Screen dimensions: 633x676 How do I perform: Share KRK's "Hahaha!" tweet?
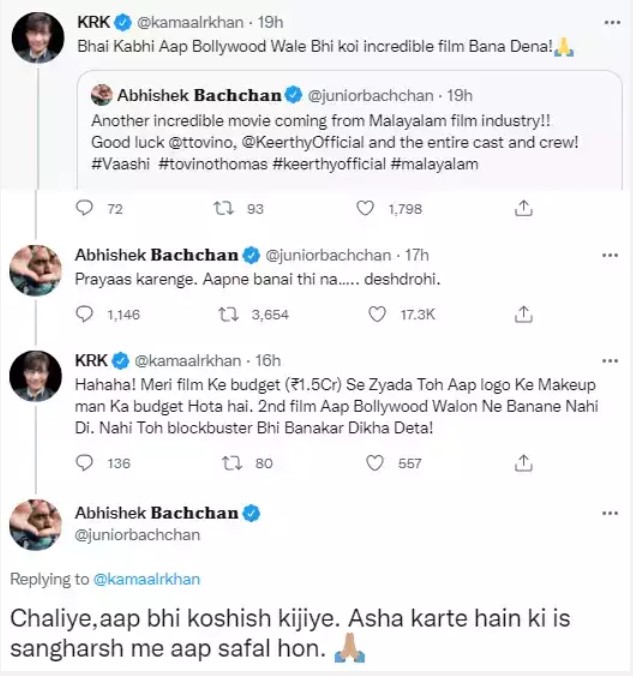point(522,463)
